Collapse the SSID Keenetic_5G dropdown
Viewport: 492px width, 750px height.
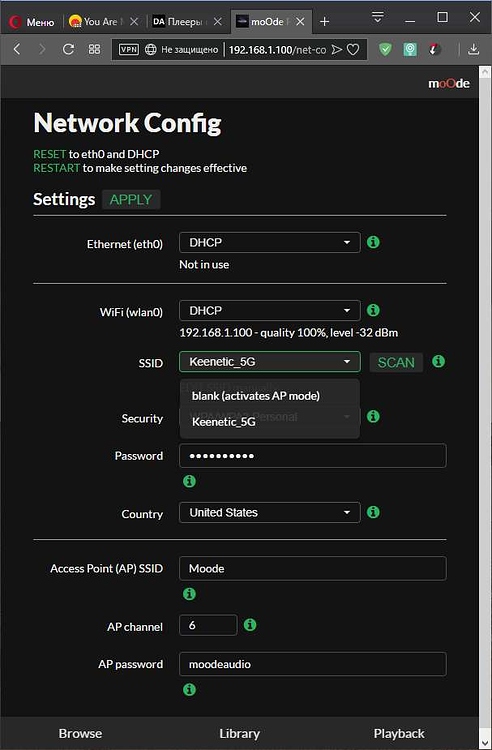270,362
